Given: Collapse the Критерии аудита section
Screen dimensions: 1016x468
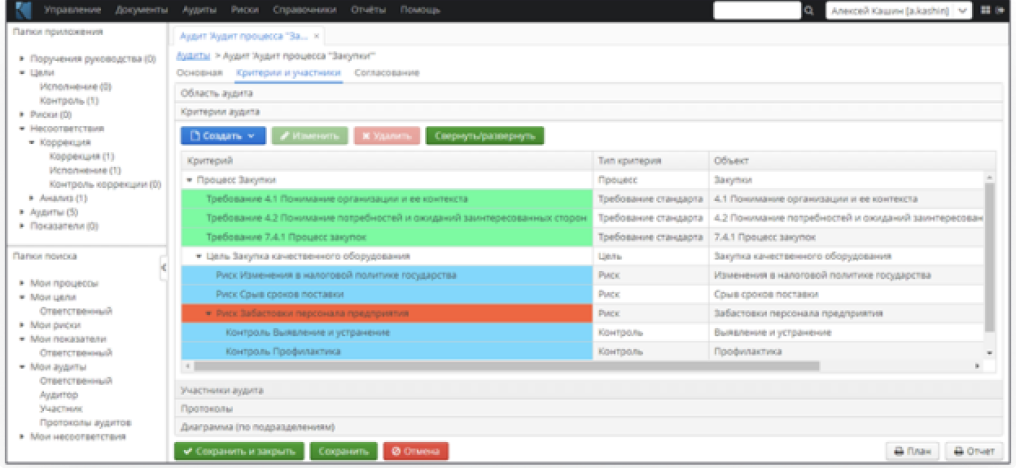Looking at the screenshot, I should (588, 111).
